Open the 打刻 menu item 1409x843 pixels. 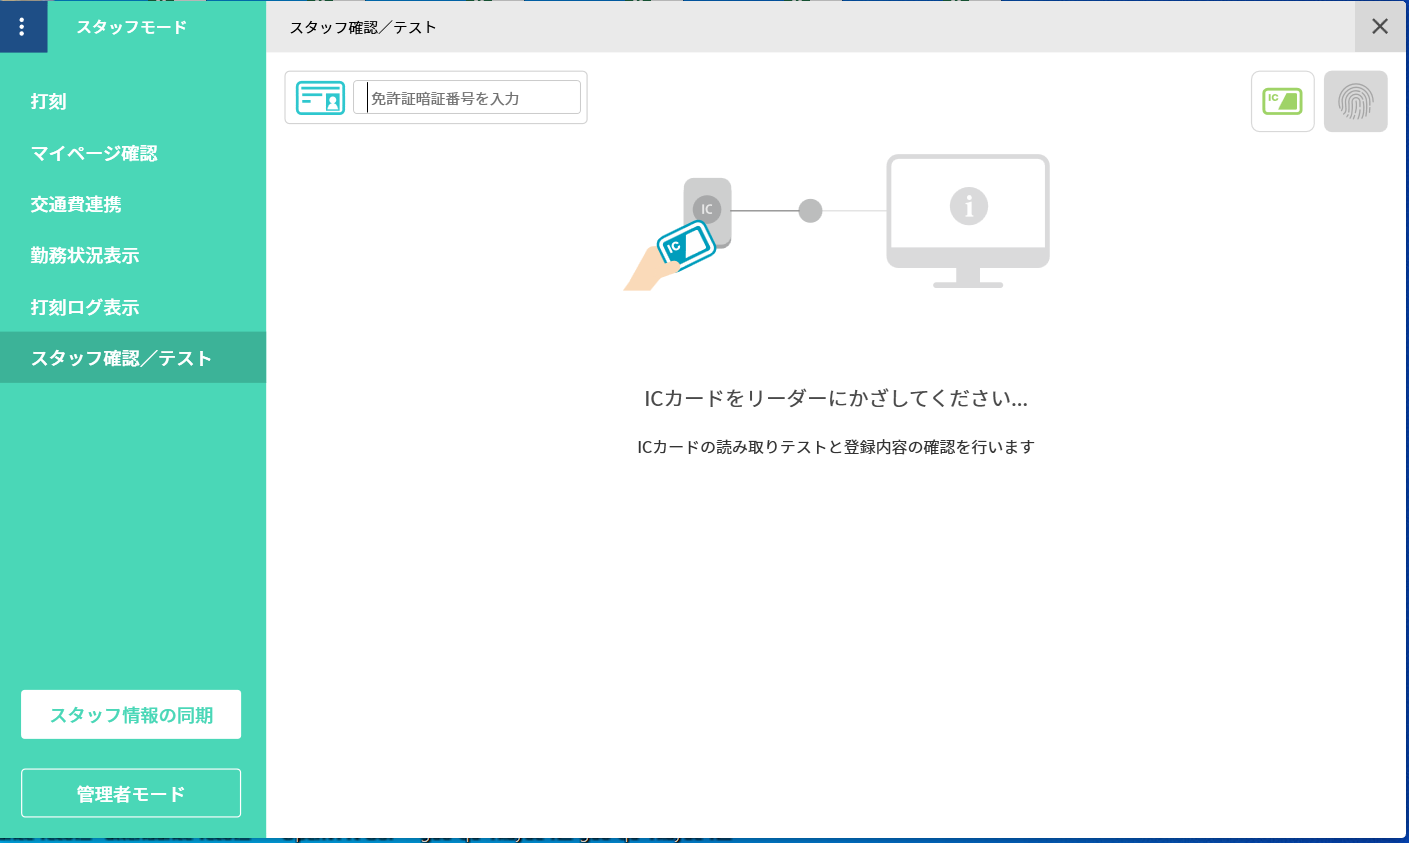(x=133, y=101)
